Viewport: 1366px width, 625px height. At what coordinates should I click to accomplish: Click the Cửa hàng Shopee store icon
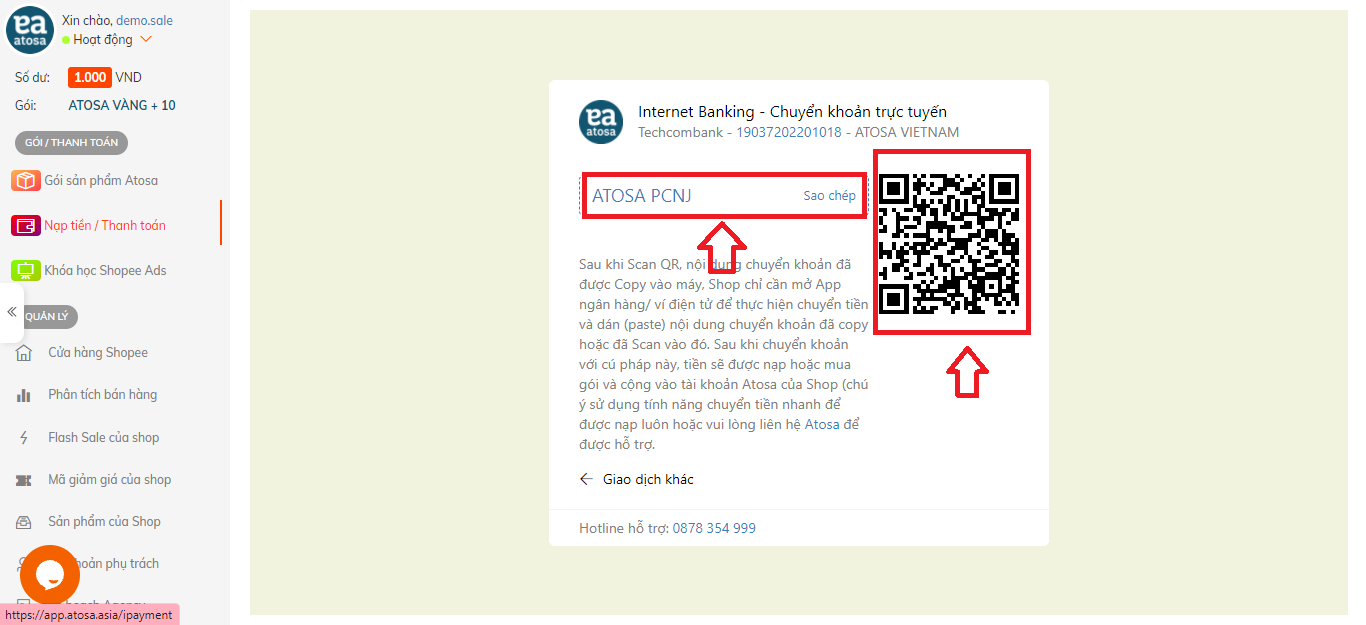[x=25, y=352]
